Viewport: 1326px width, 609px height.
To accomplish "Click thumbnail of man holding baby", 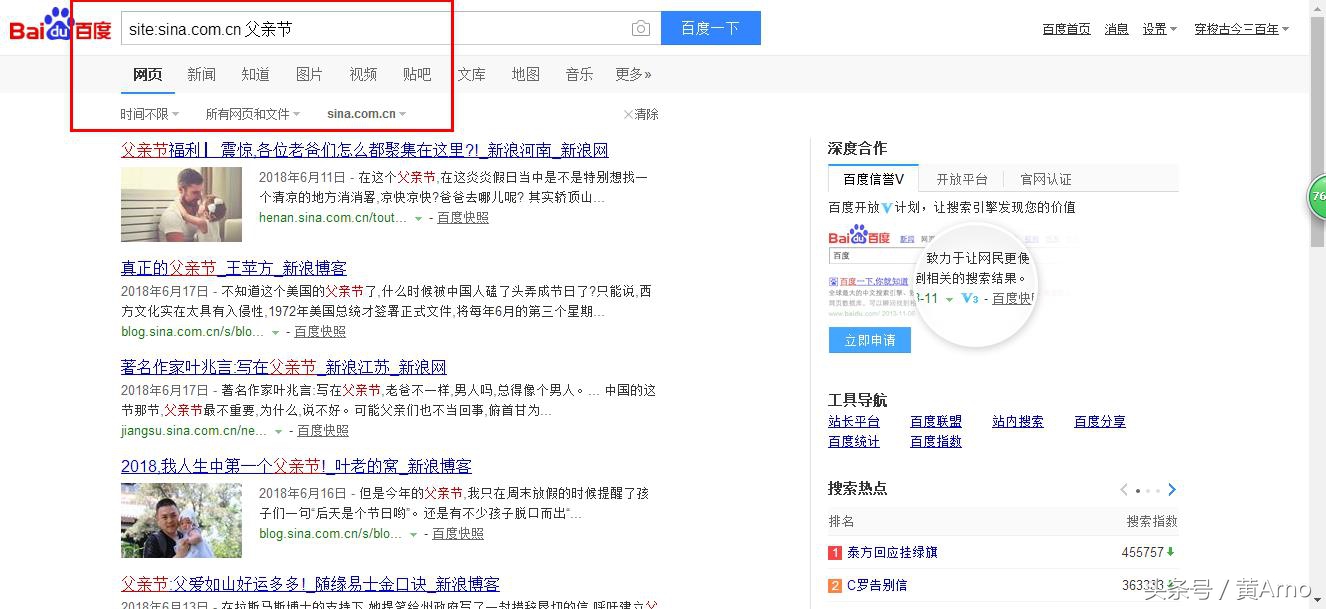I will [x=181, y=204].
